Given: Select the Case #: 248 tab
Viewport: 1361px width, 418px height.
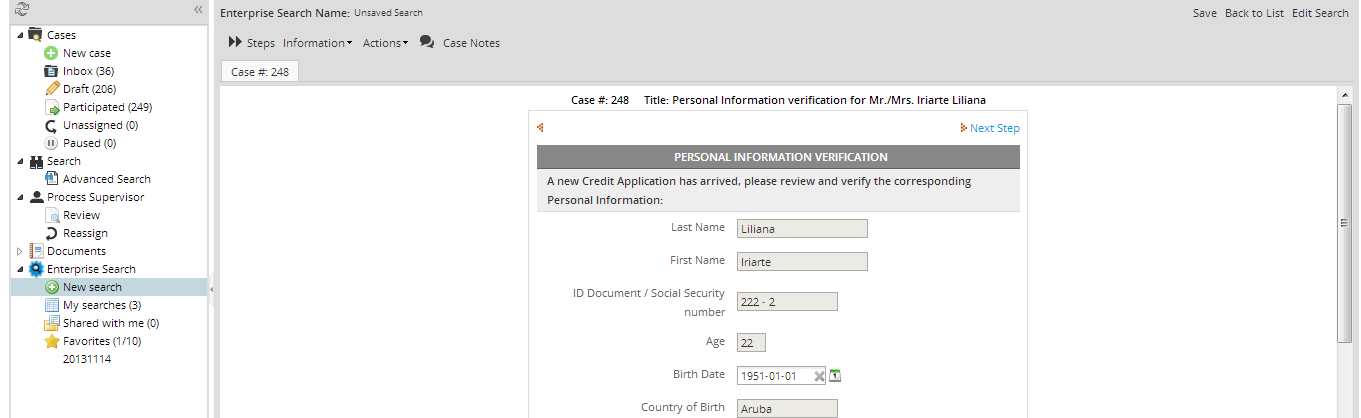Looking at the screenshot, I should 259,72.
